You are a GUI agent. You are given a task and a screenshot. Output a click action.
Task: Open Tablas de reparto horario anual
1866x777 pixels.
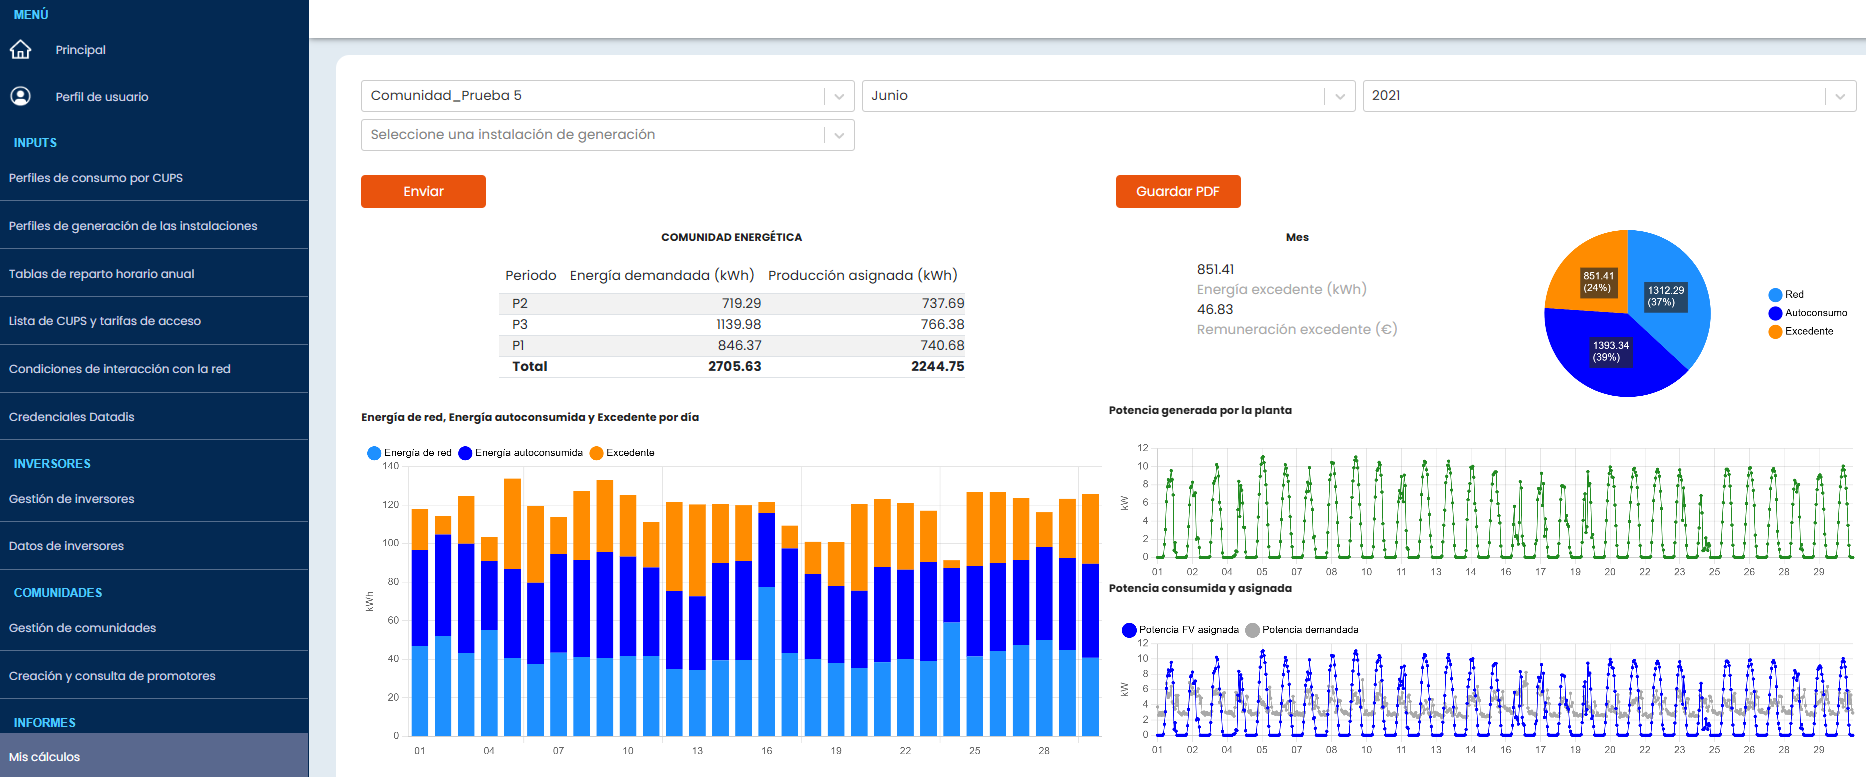pos(102,274)
